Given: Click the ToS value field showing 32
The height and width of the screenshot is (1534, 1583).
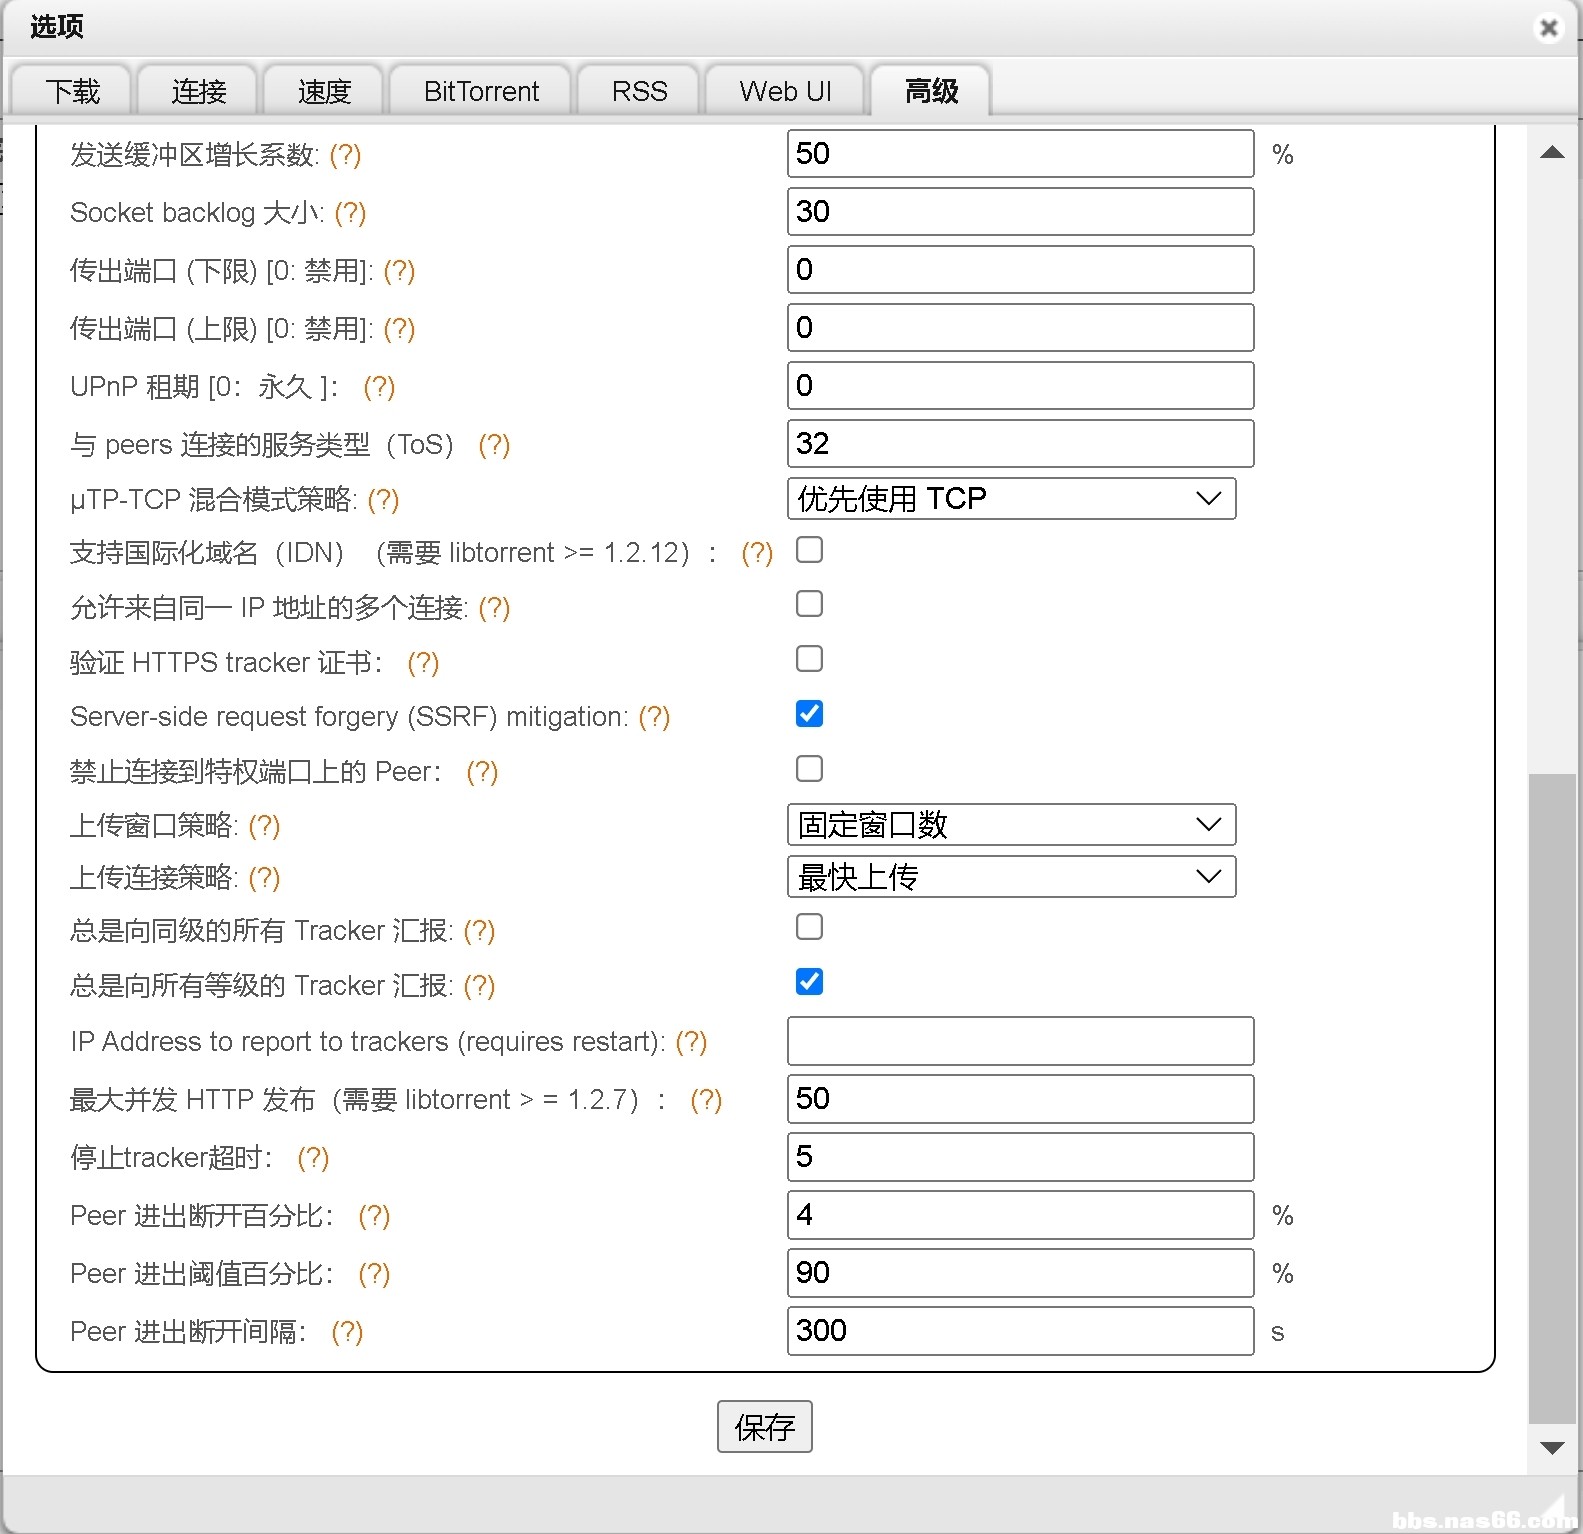Looking at the screenshot, I should (x=1020, y=444).
